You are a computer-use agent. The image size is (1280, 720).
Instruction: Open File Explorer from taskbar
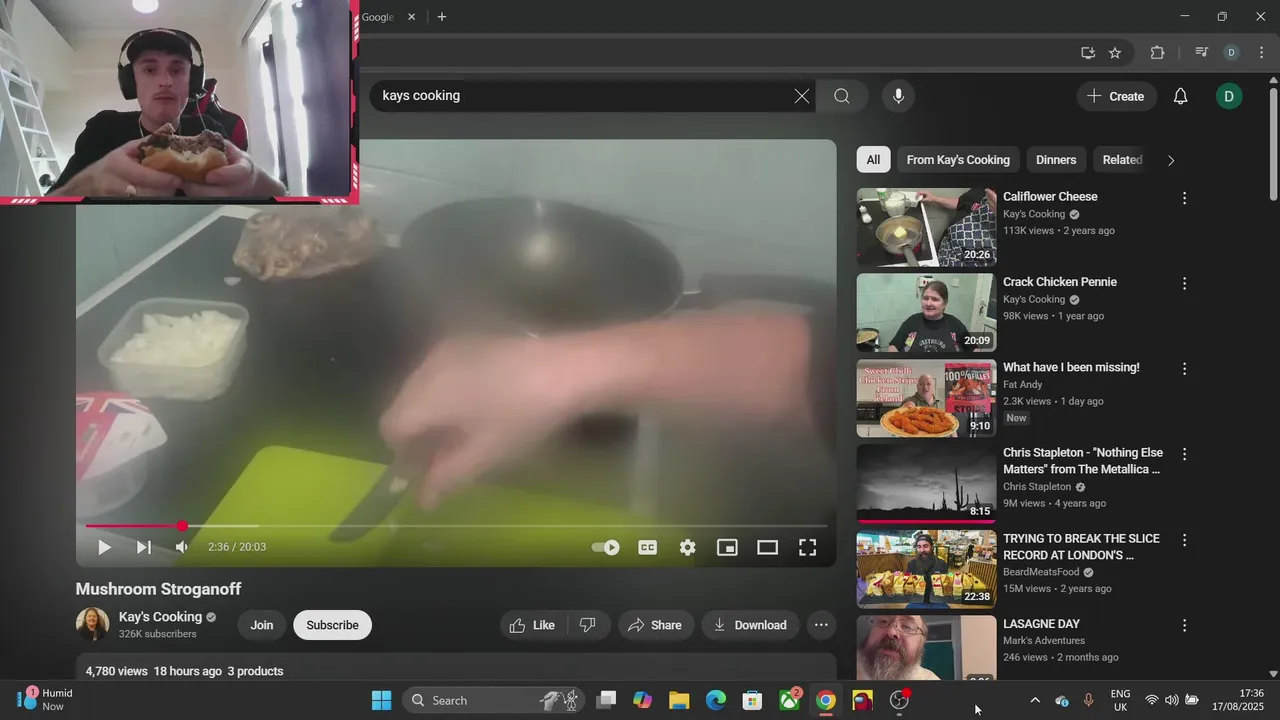pyautogui.click(x=679, y=700)
